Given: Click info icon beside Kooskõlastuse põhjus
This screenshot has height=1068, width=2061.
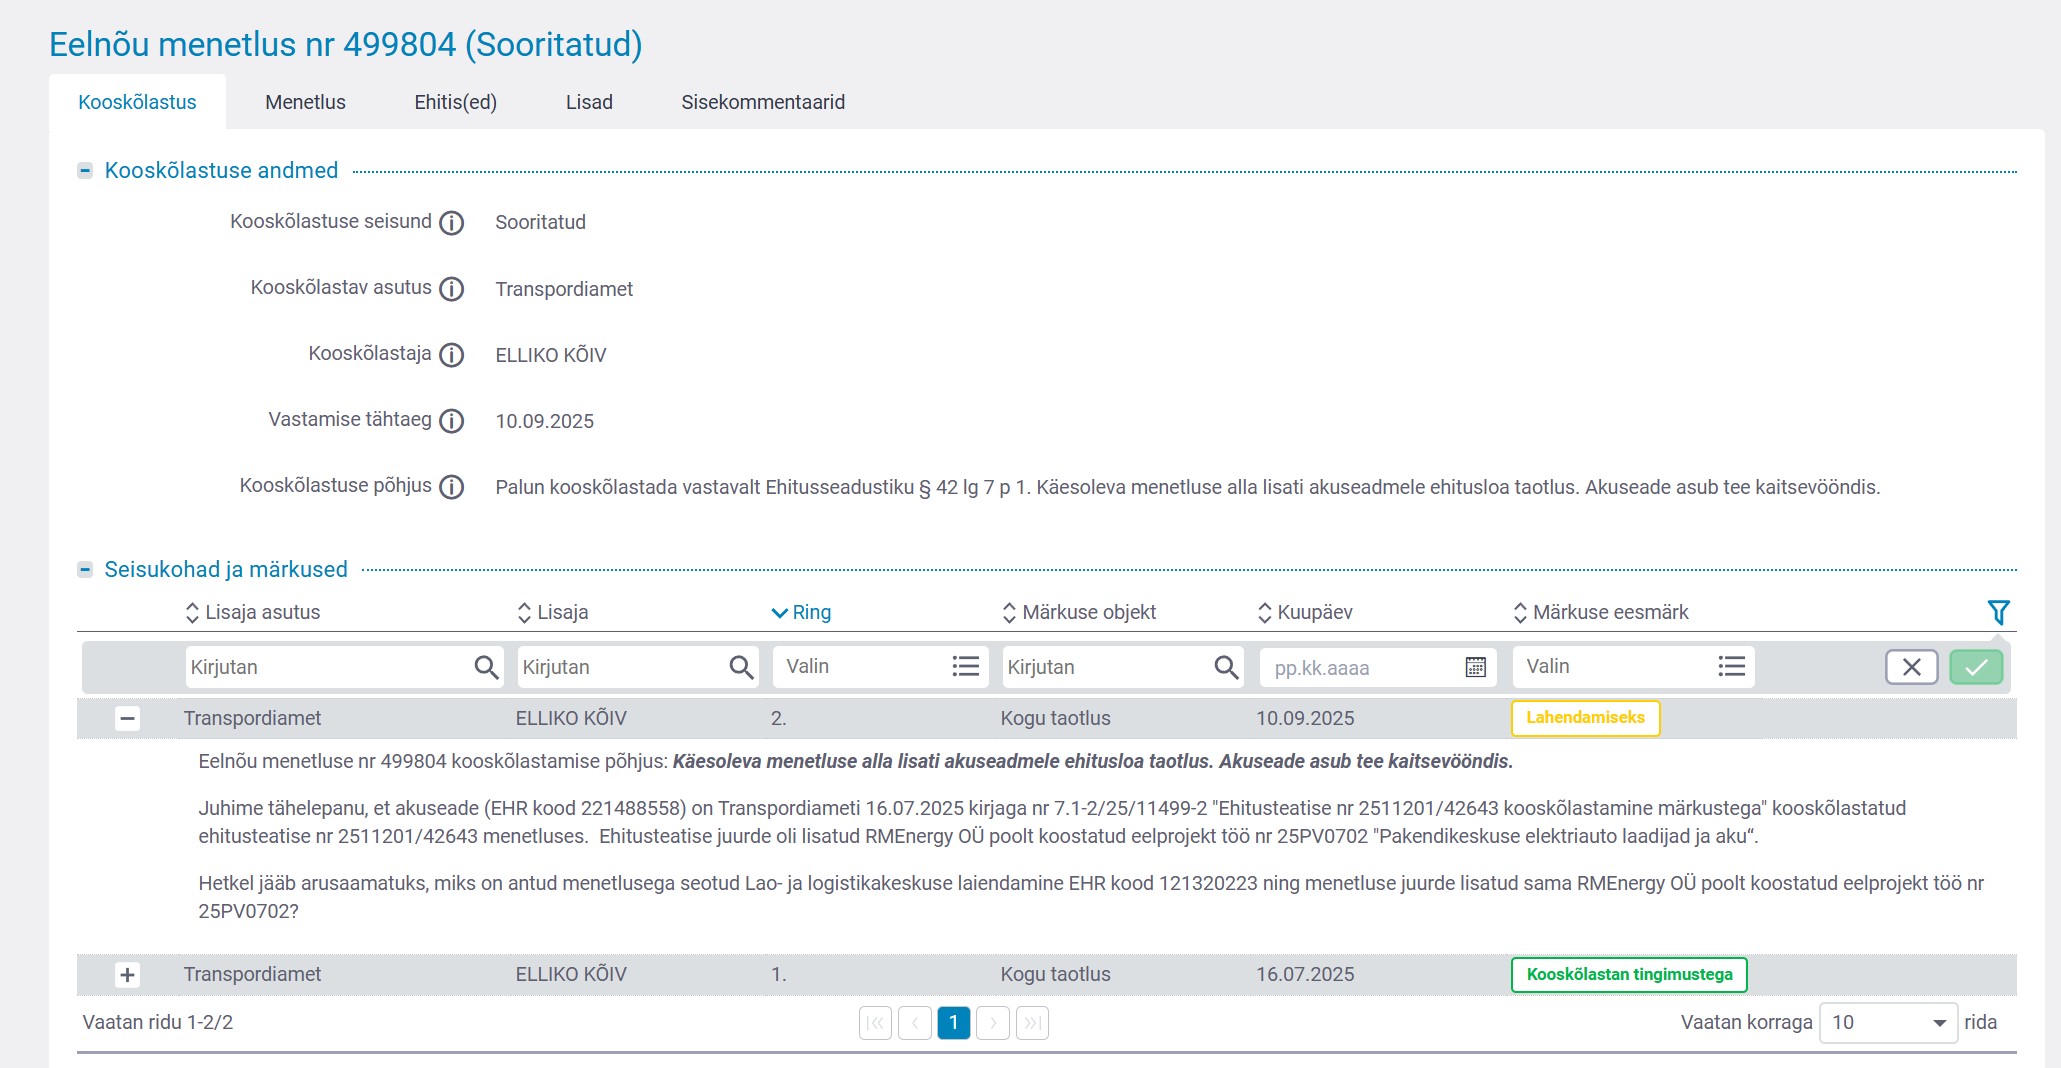Looking at the screenshot, I should (x=452, y=487).
